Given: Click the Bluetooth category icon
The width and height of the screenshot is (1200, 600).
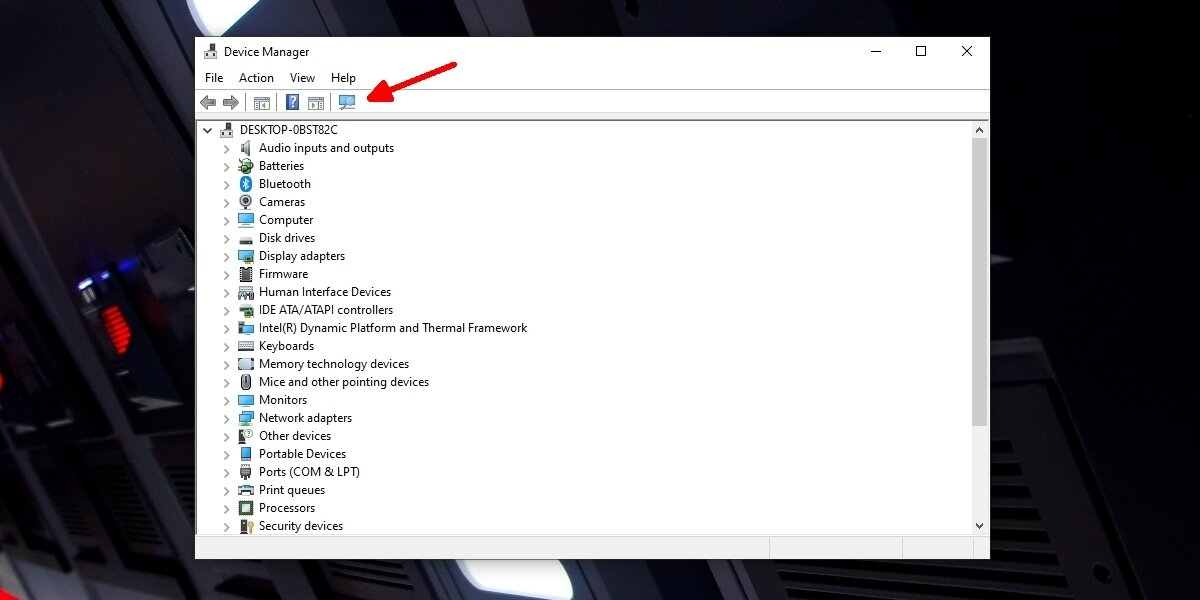Looking at the screenshot, I should pos(245,183).
